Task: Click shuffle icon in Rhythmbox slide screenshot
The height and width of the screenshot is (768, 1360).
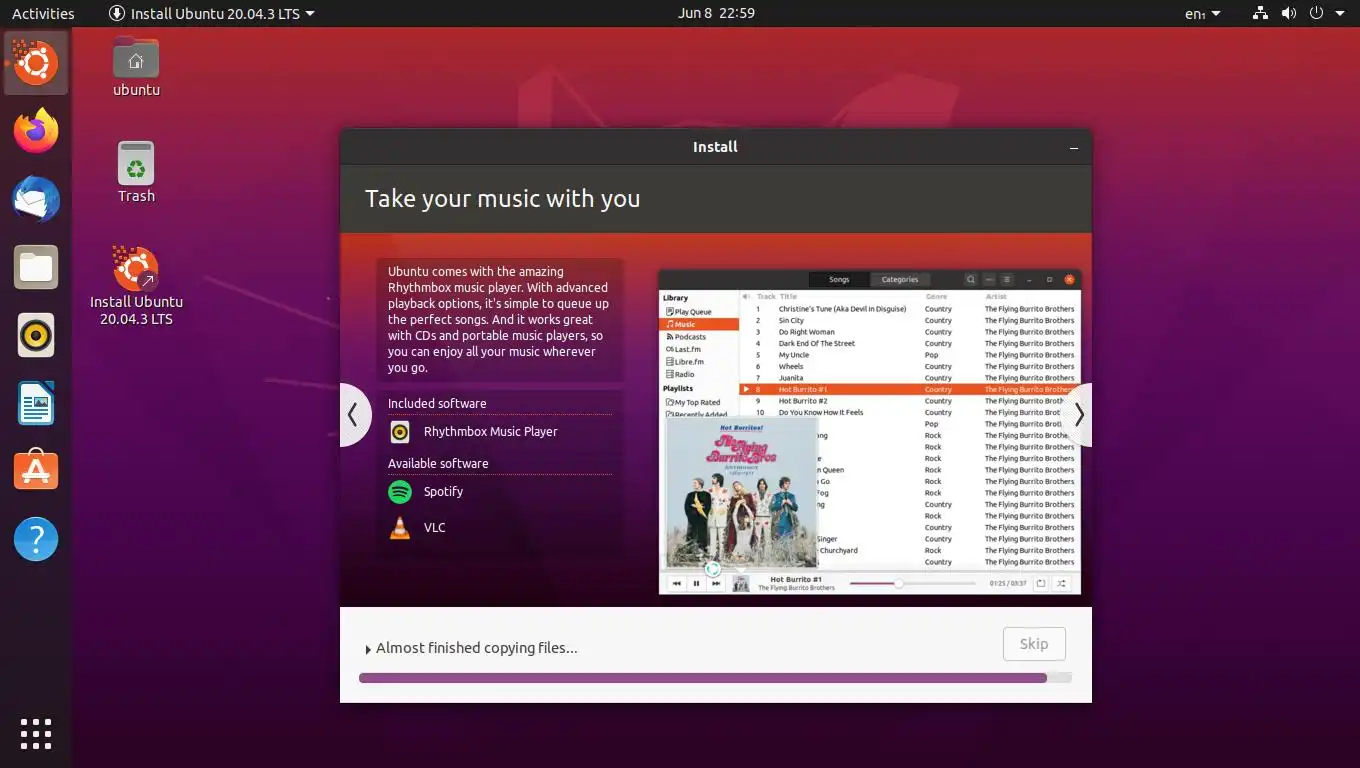Action: [1062, 583]
